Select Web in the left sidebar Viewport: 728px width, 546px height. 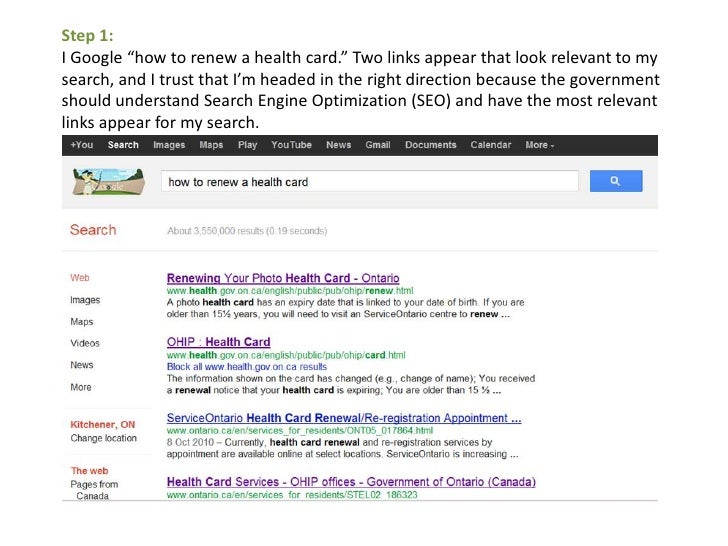tap(80, 278)
